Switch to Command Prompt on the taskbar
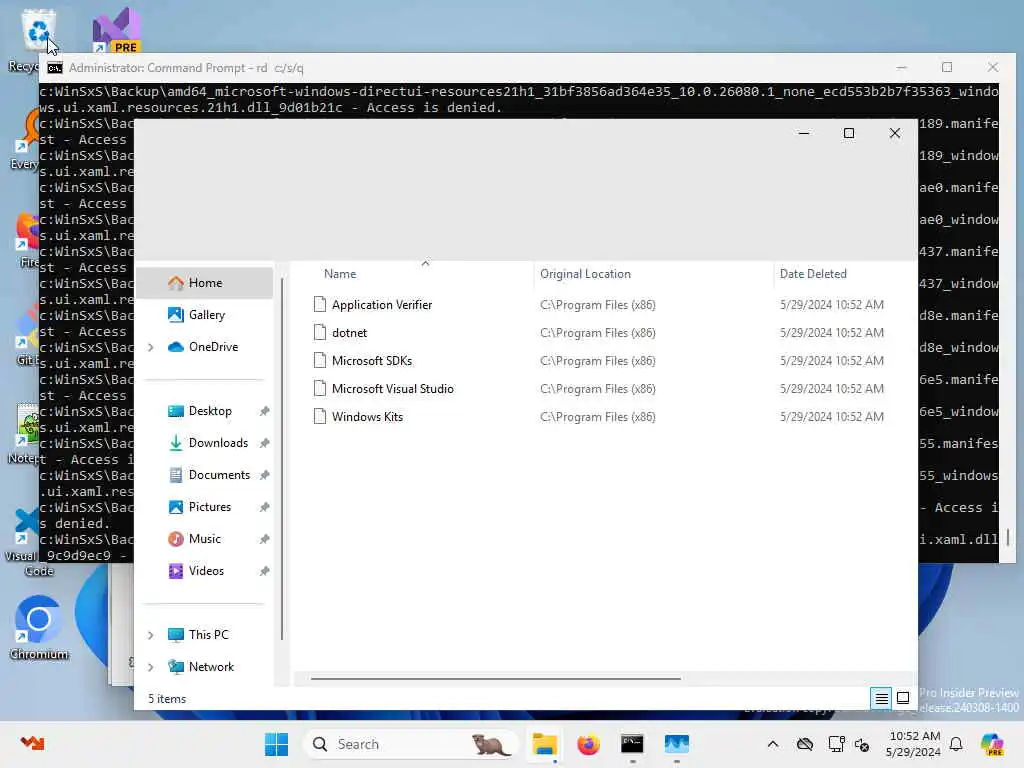Image resolution: width=1024 pixels, height=768 pixels. click(x=632, y=744)
